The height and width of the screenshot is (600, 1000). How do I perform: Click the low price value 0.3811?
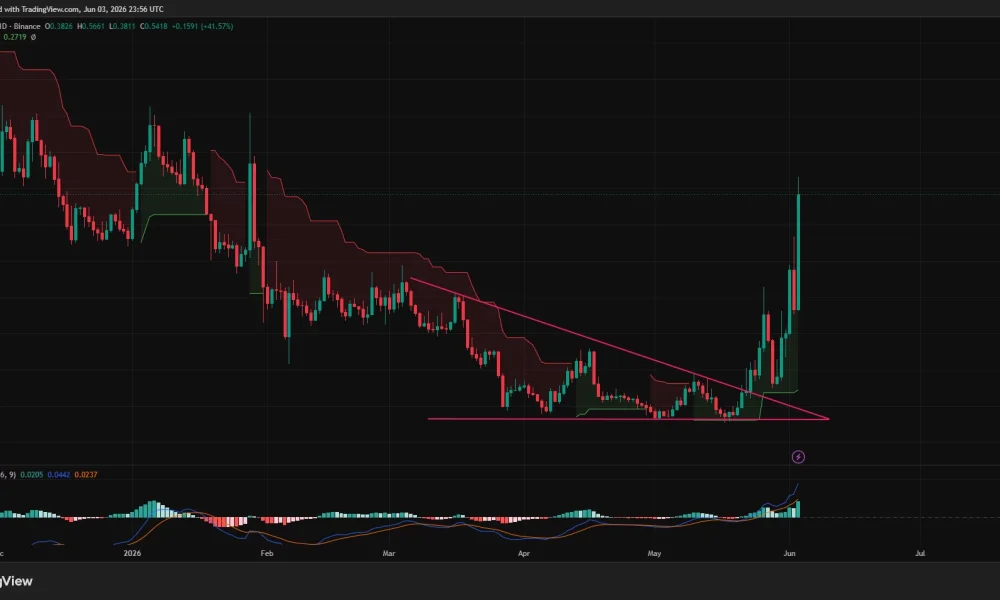click(x=122, y=26)
